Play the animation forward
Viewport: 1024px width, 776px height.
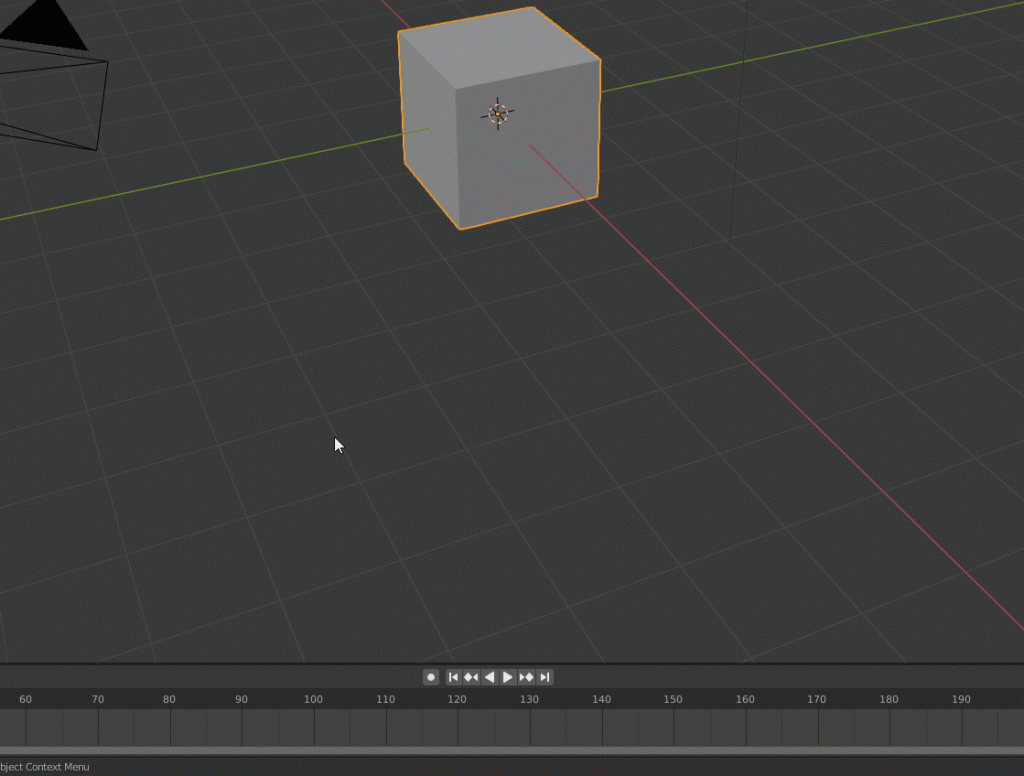508,677
